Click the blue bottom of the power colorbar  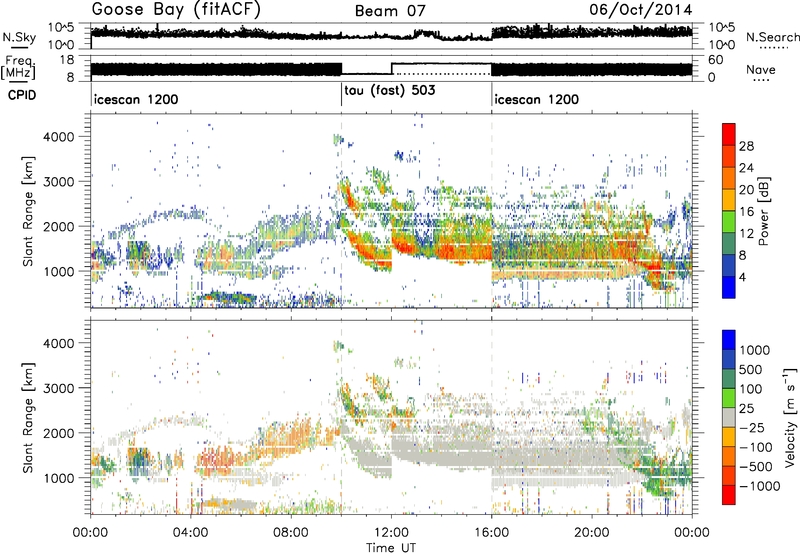[729, 288]
